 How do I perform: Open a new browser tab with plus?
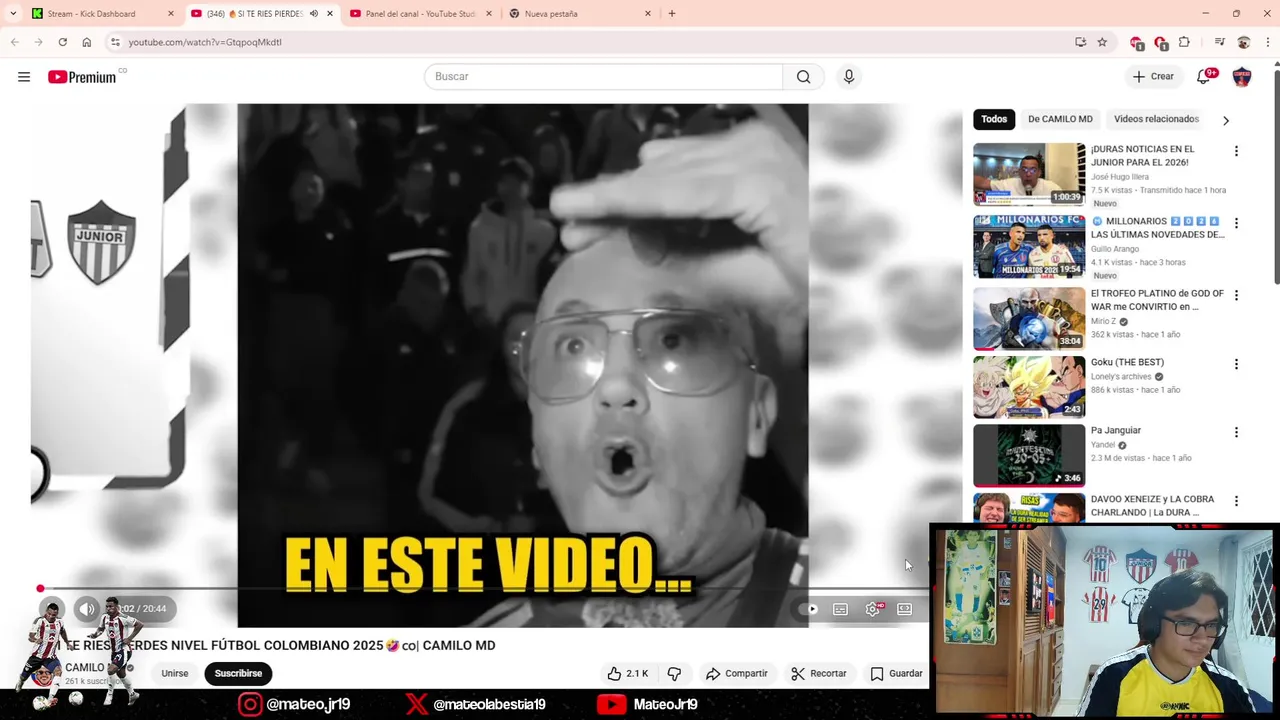[672, 14]
